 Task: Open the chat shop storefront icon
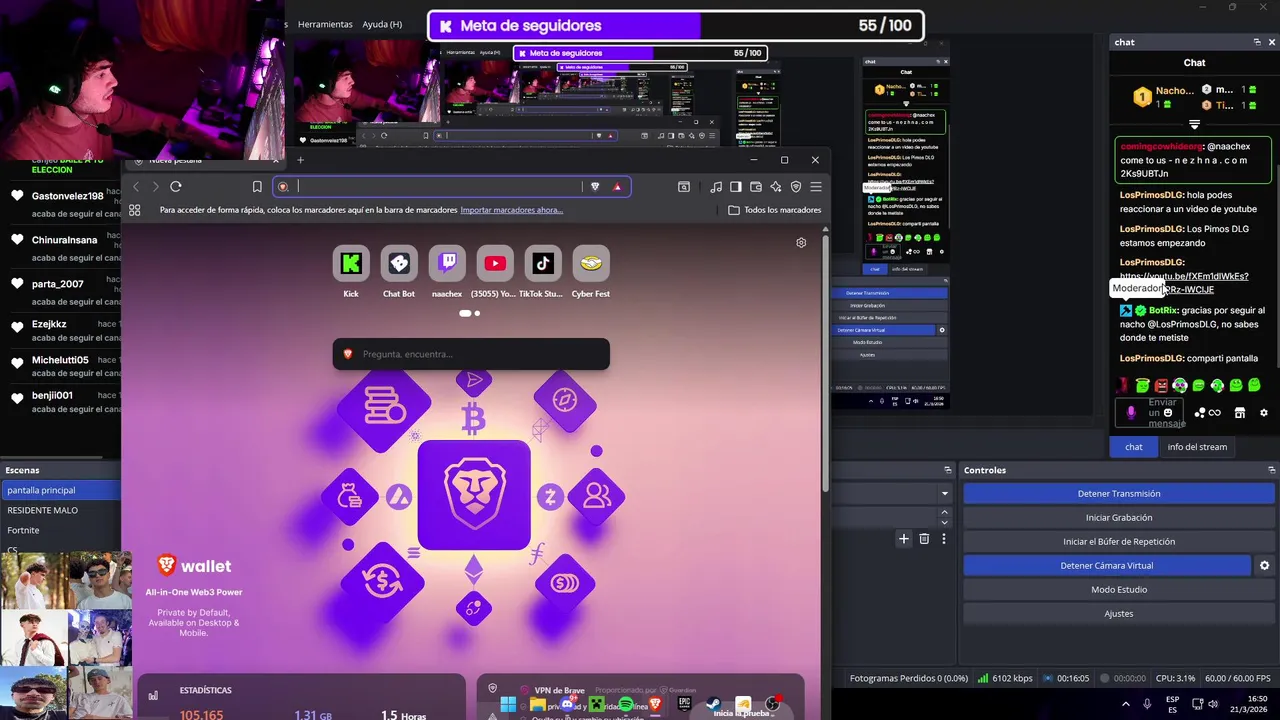[1240, 413]
